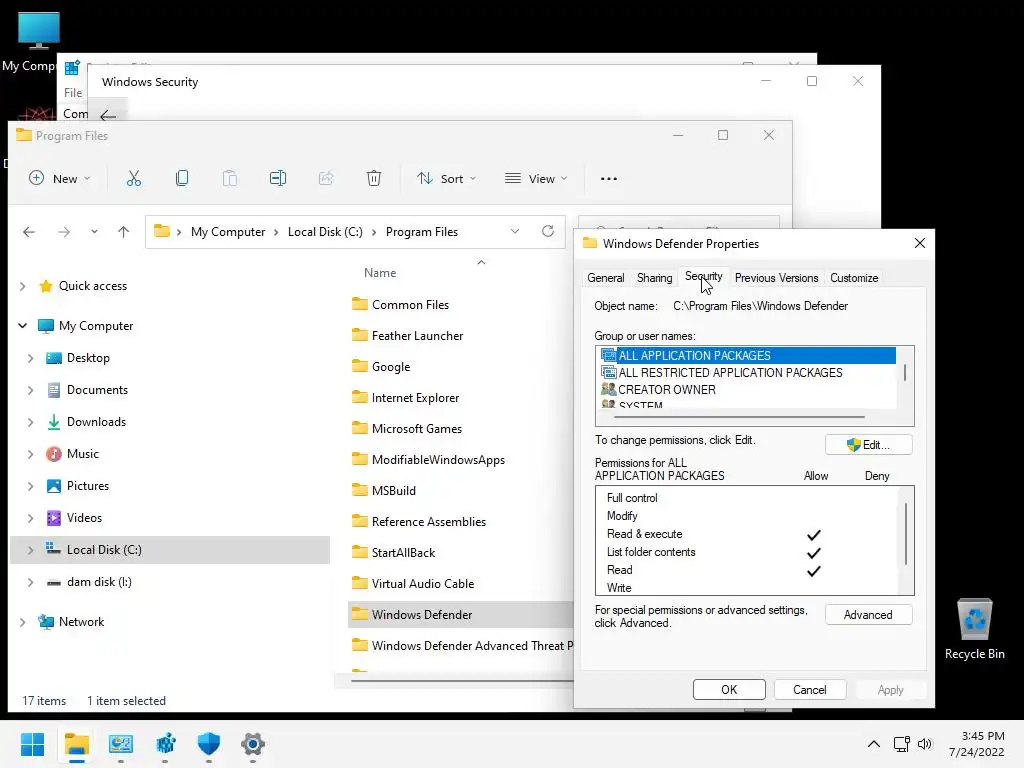Open the Sort options dropdown
Viewport: 1024px width, 768px height.
[x=447, y=178]
